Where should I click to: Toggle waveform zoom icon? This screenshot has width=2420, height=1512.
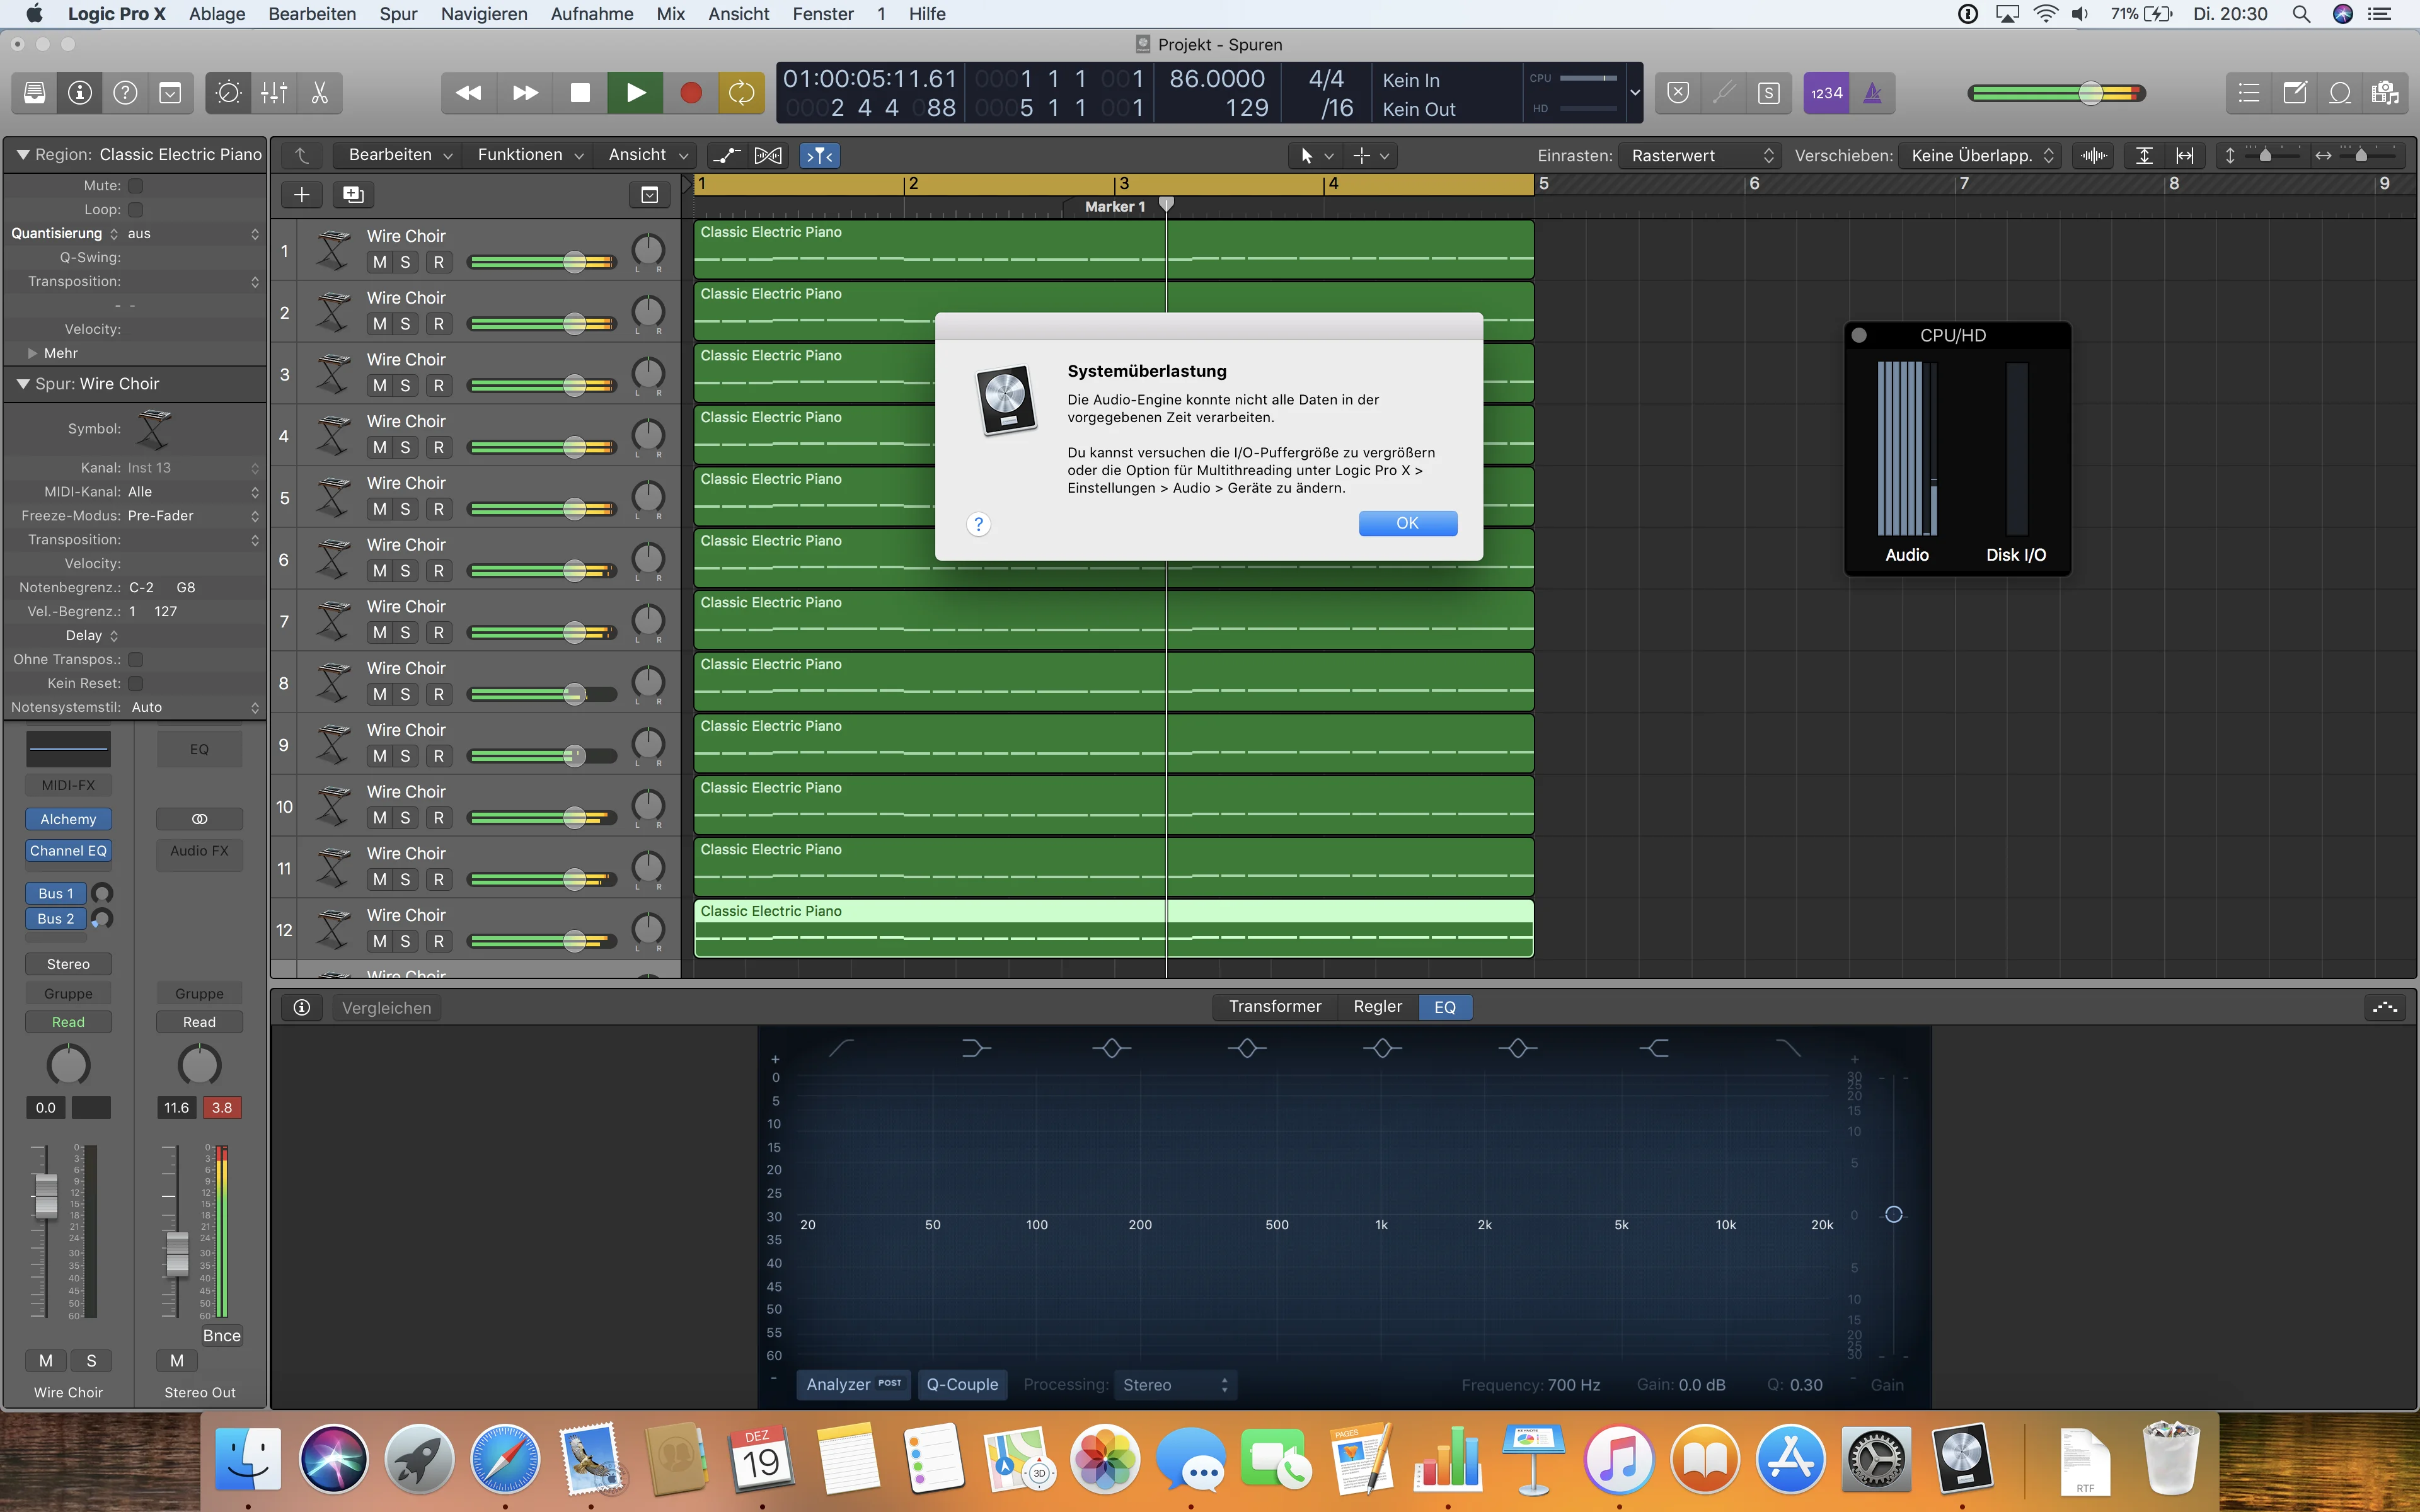point(2093,155)
